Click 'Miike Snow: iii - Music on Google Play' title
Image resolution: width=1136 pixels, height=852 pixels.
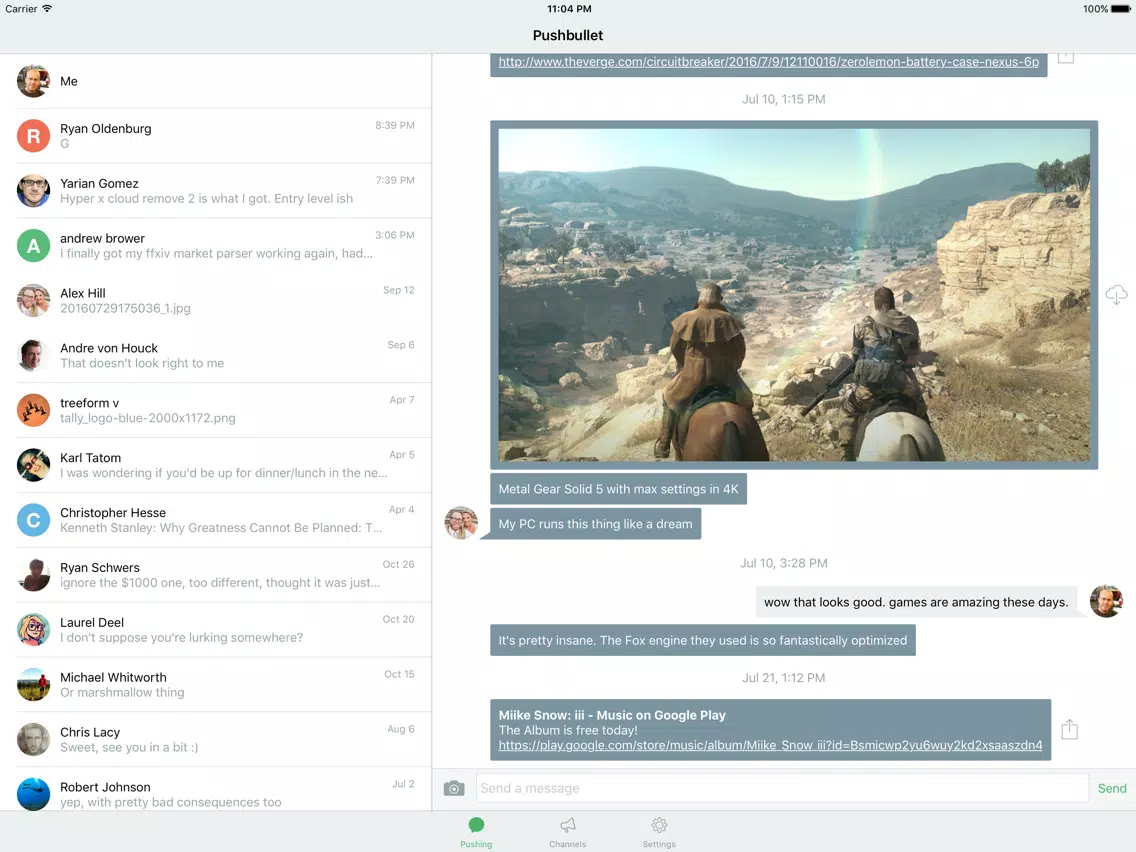pyautogui.click(x=611, y=715)
